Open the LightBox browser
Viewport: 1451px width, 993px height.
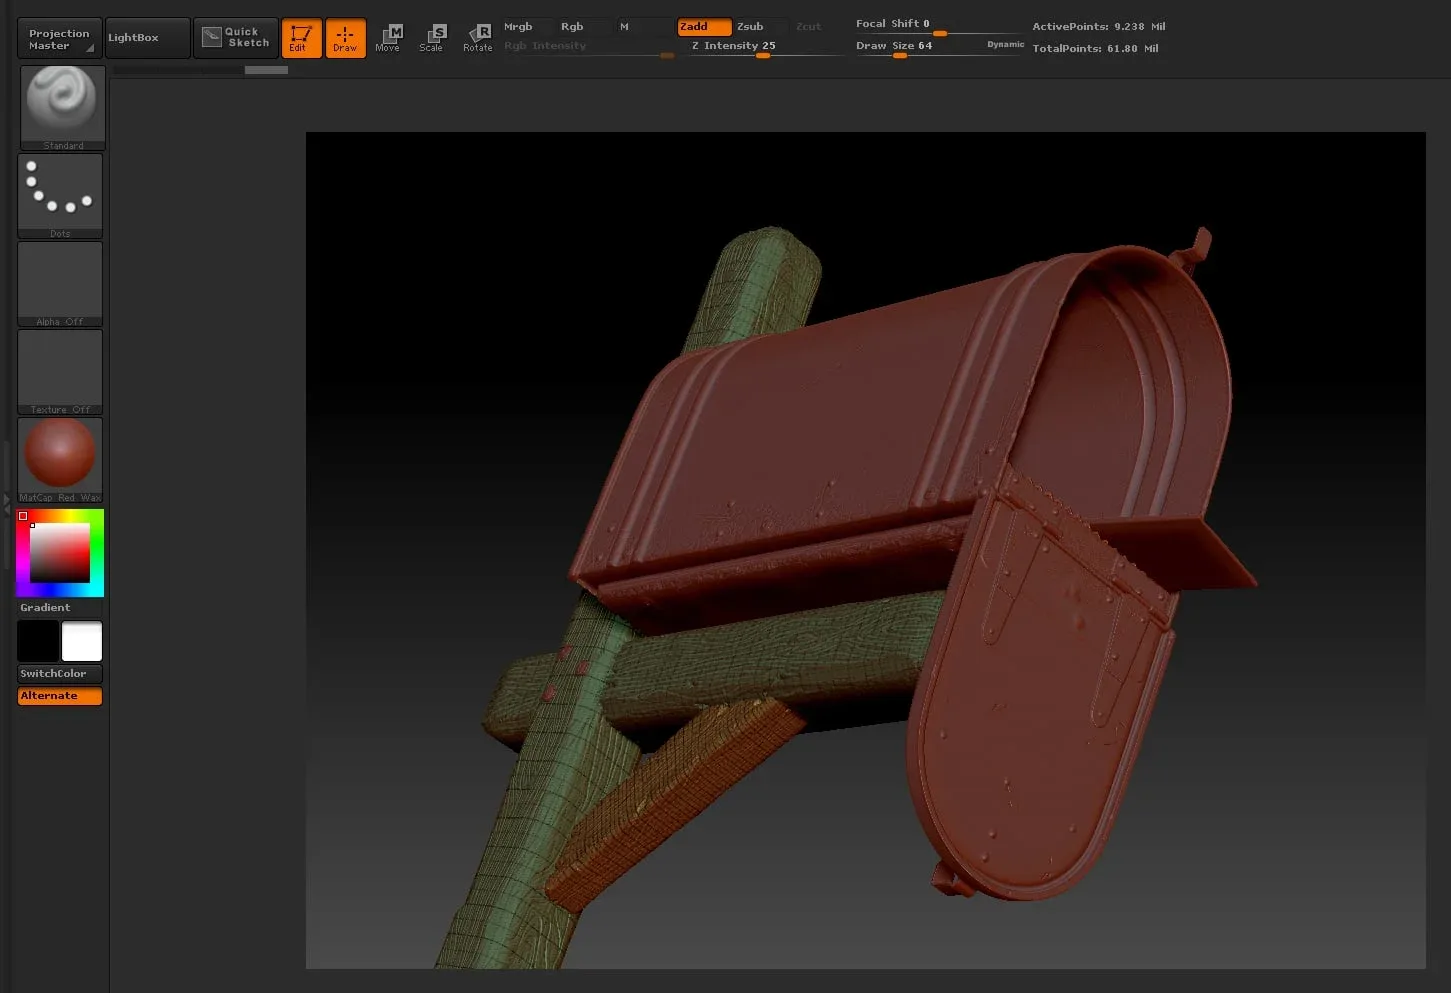point(147,37)
